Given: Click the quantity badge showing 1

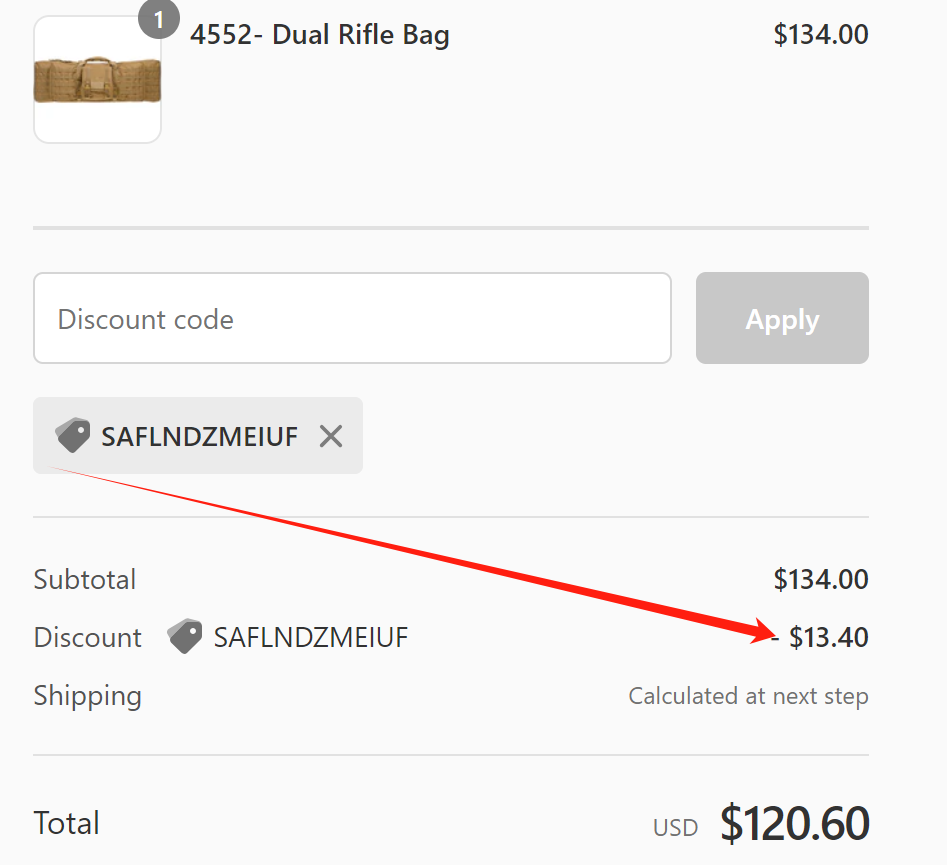Looking at the screenshot, I should pyautogui.click(x=158, y=19).
